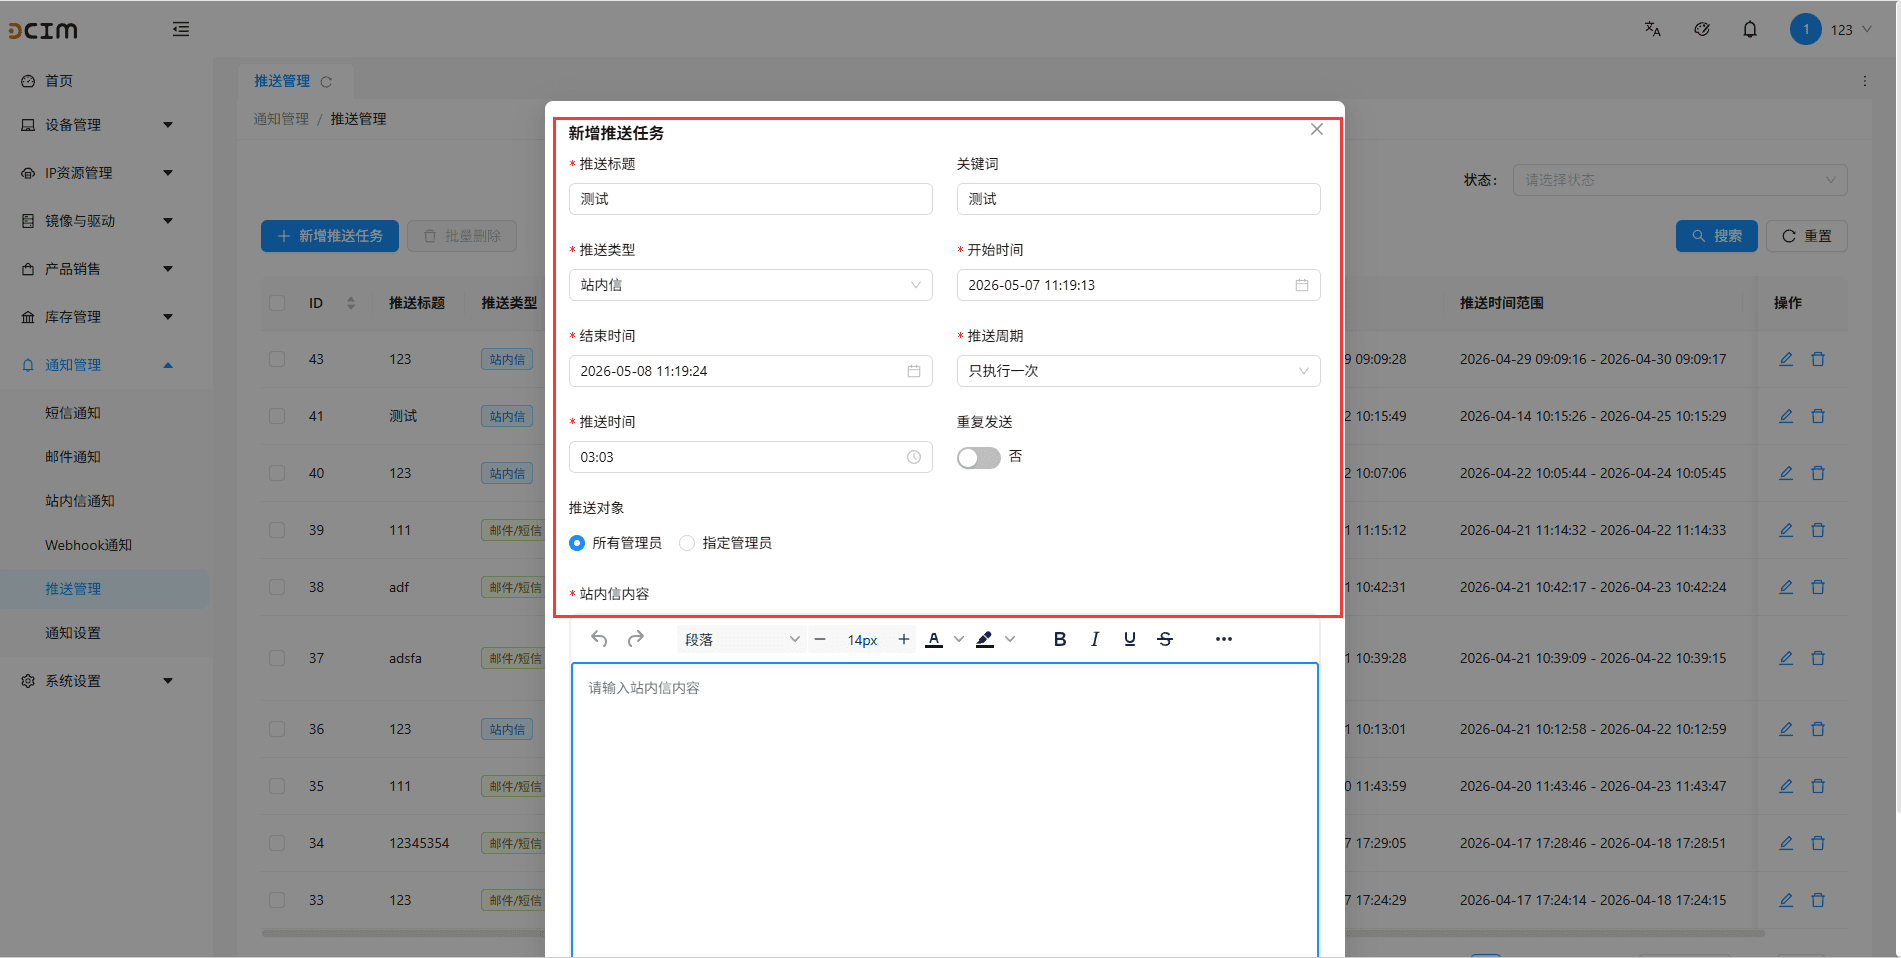This screenshot has width=1901, height=958.
Task: Open text color dropdown arrow
Action: (959, 639)
